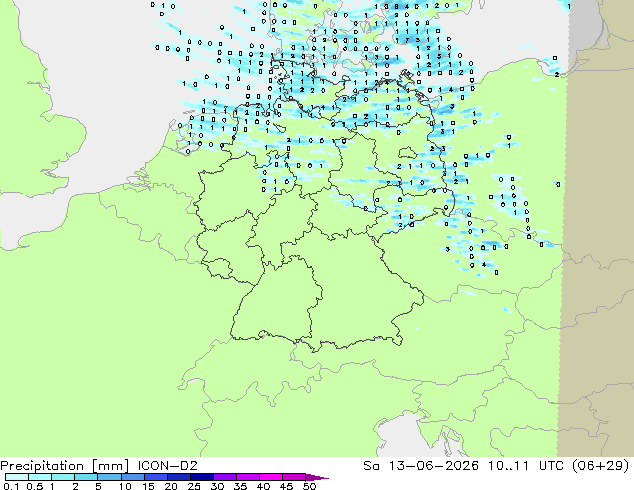Click the 'Sa' weekday abbreviation
Viewport: 634px width, 490px height.
point(371,466)
